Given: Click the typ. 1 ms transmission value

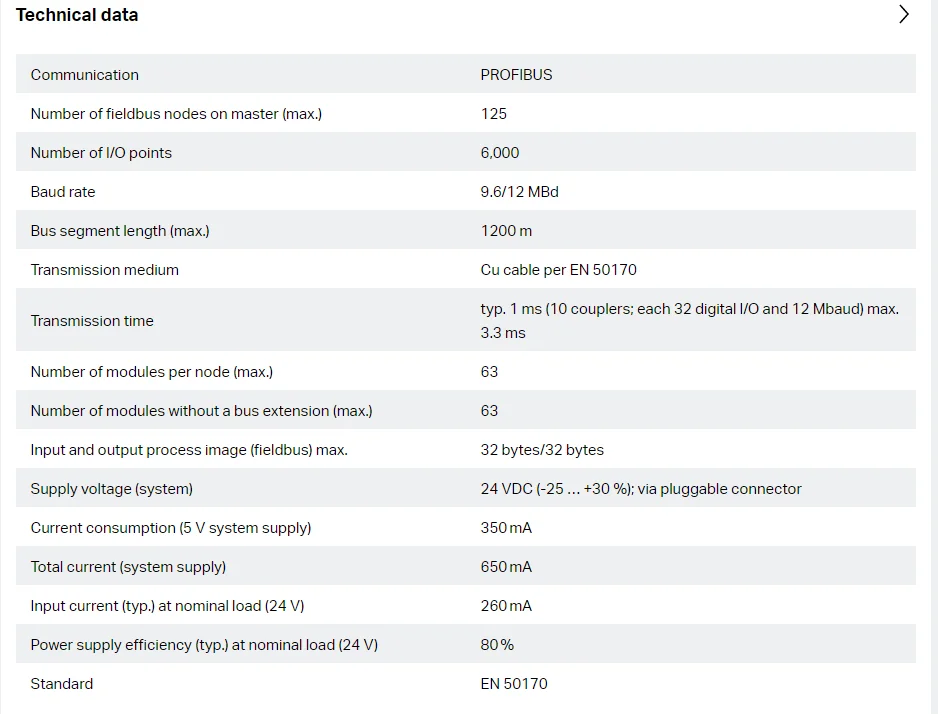Looking at the screenshot, I should pos(689,321).
